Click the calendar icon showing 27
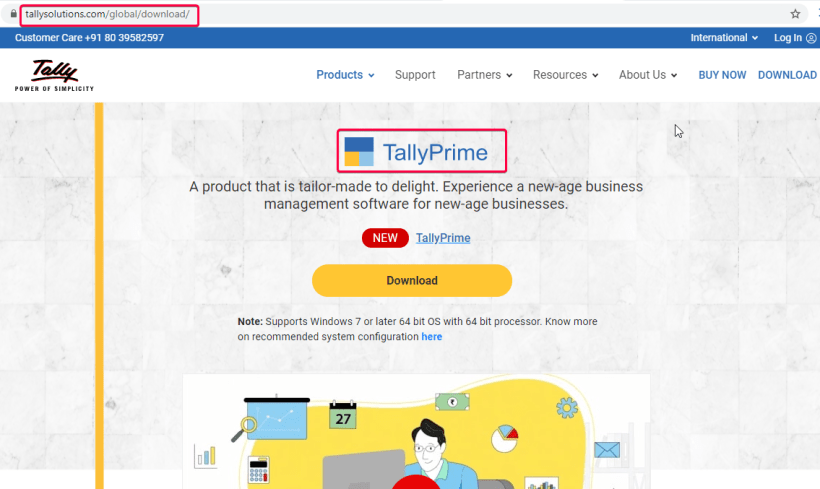The height and width of the screenshot is (489, 820). (343, 415)
